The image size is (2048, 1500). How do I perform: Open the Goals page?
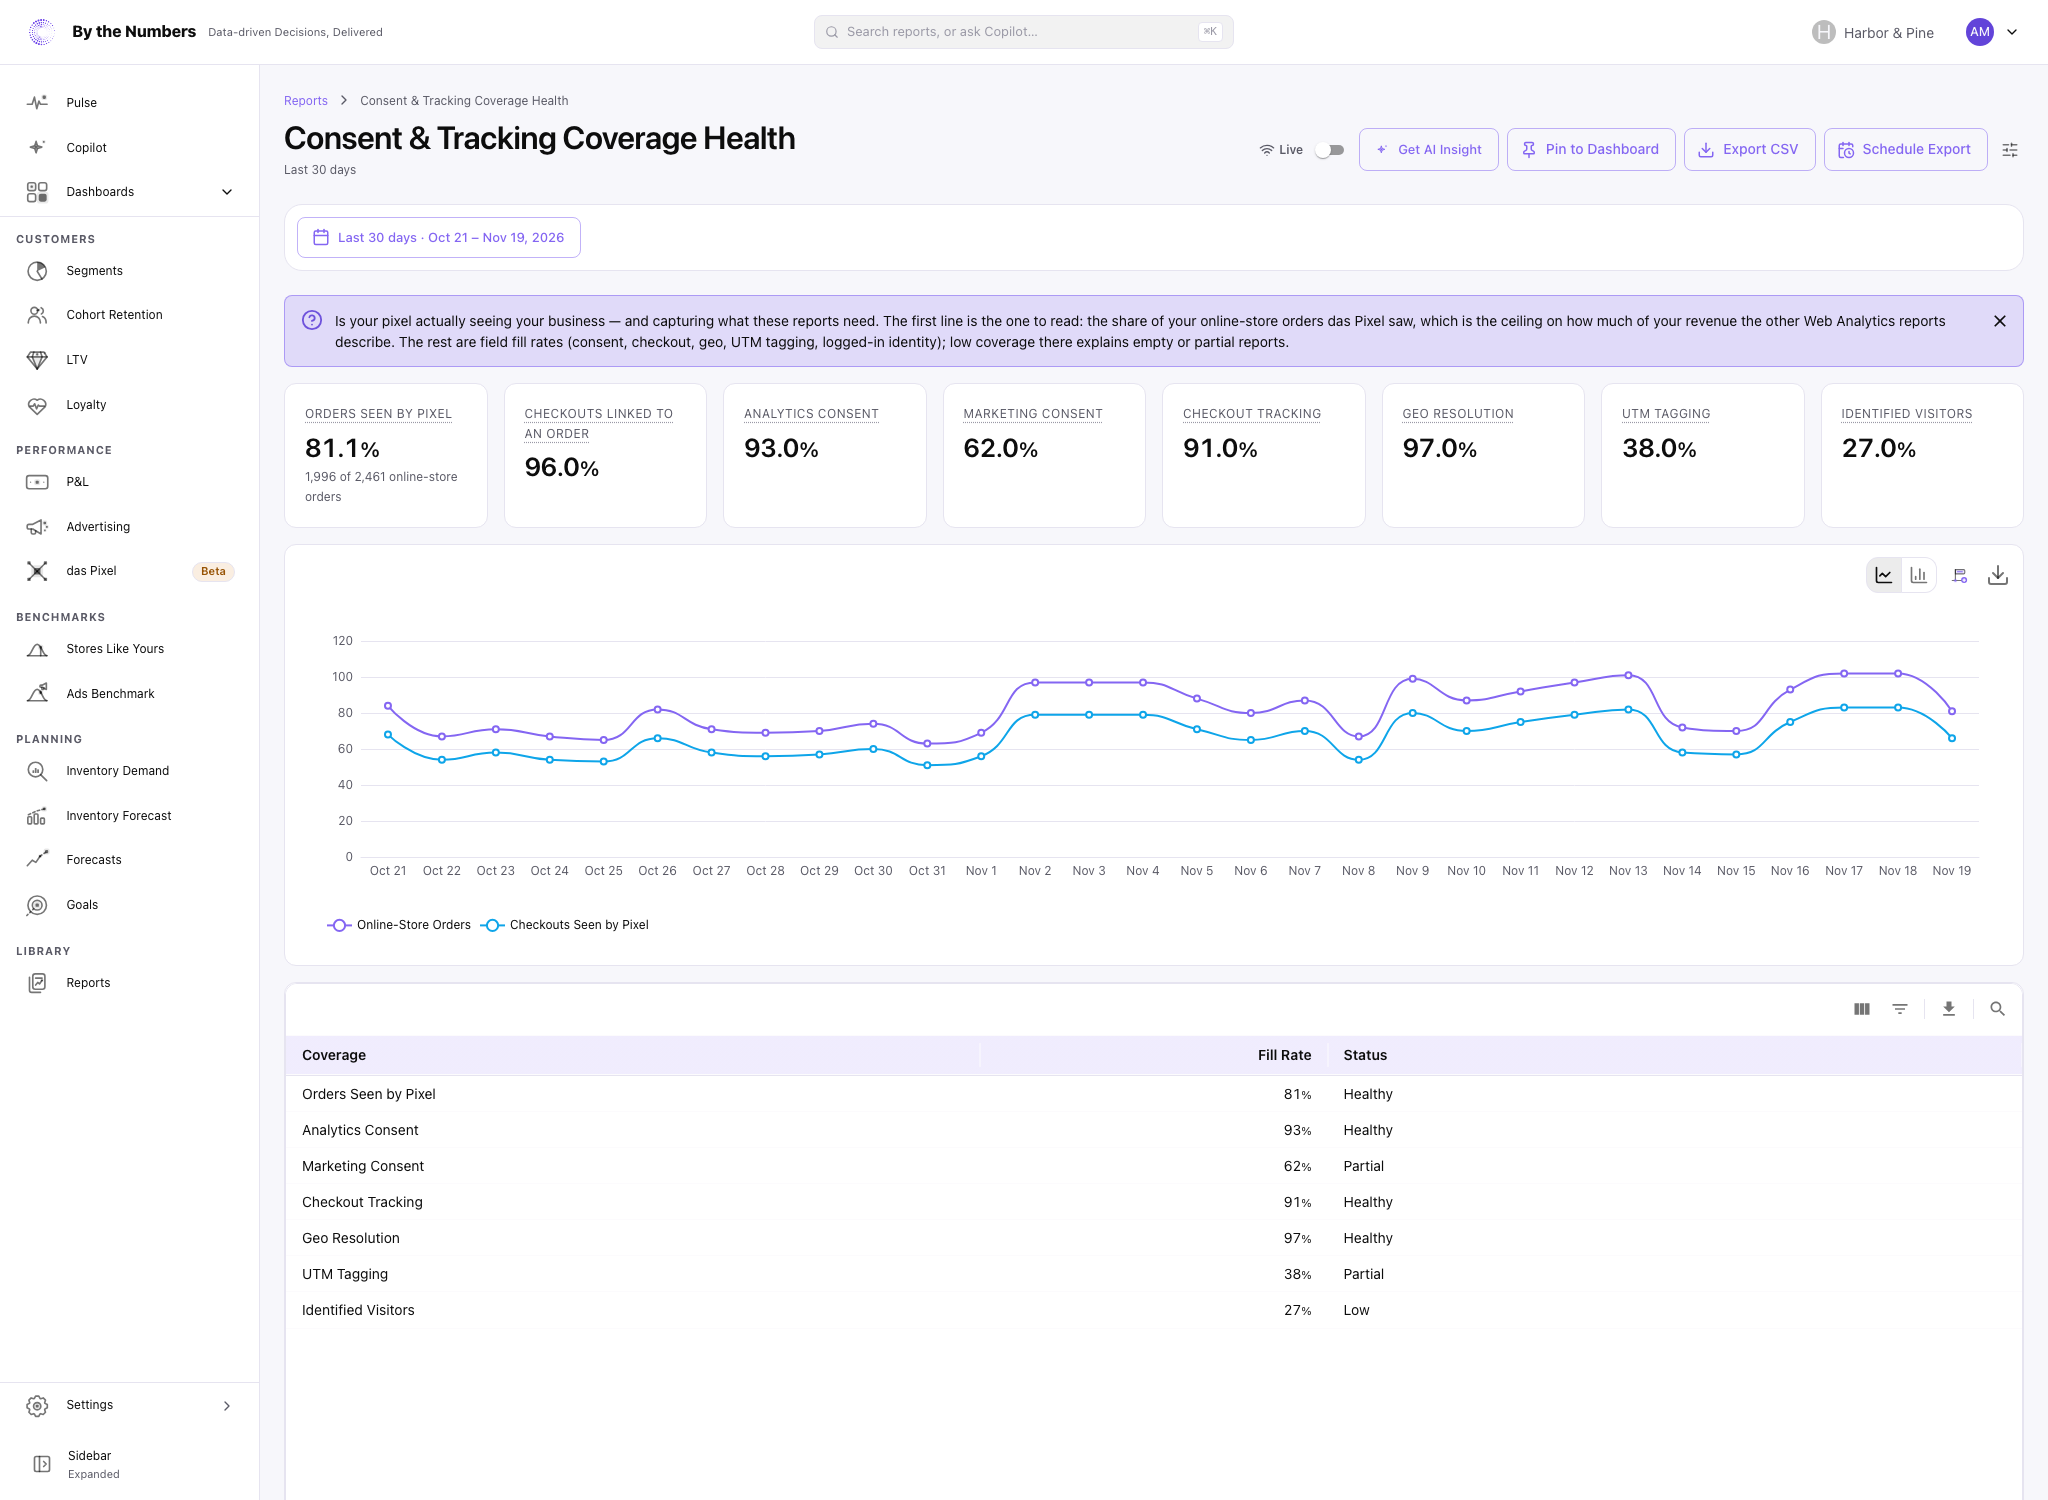(129, 905)
